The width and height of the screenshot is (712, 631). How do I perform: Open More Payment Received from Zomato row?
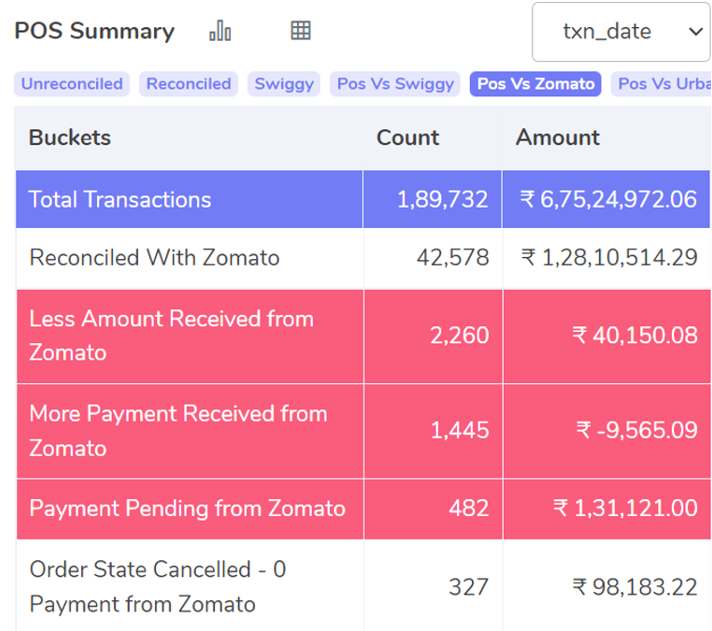click(x=363, y=431)
